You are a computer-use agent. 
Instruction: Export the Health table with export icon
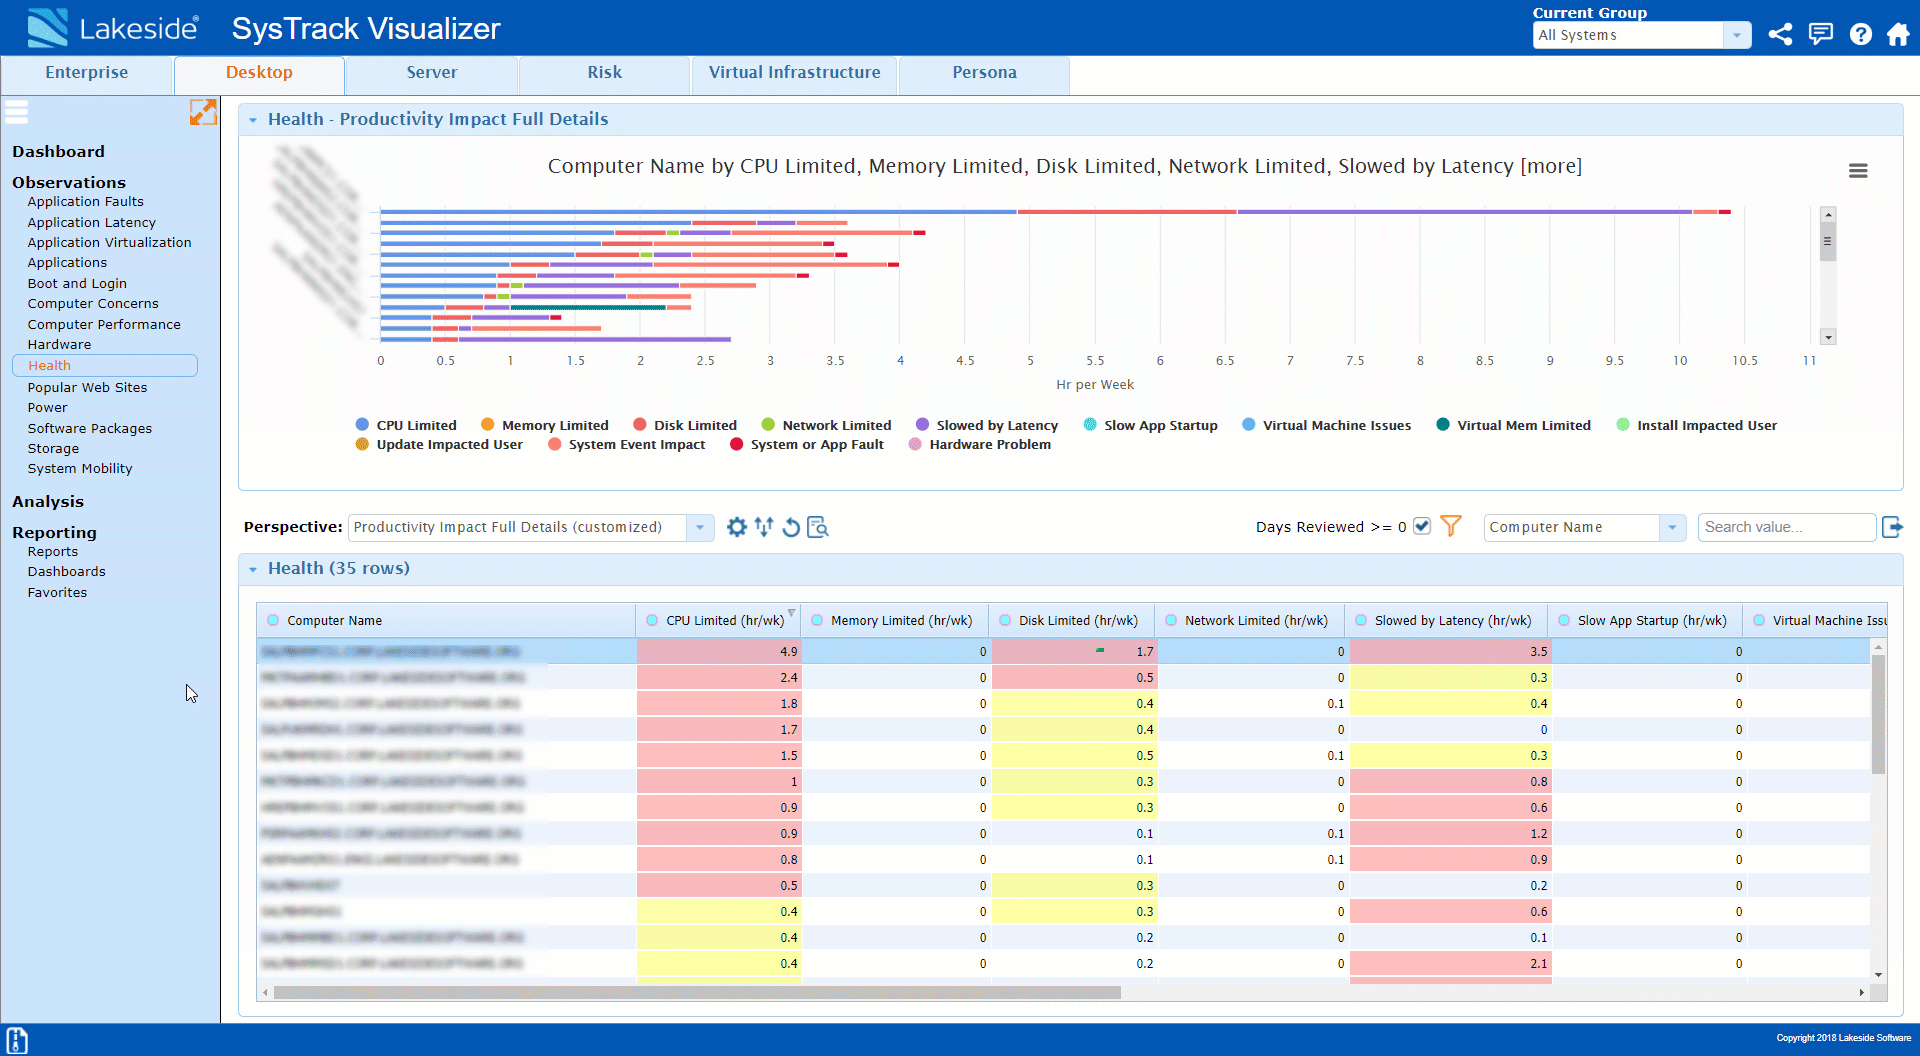[x=1893, y=527]
